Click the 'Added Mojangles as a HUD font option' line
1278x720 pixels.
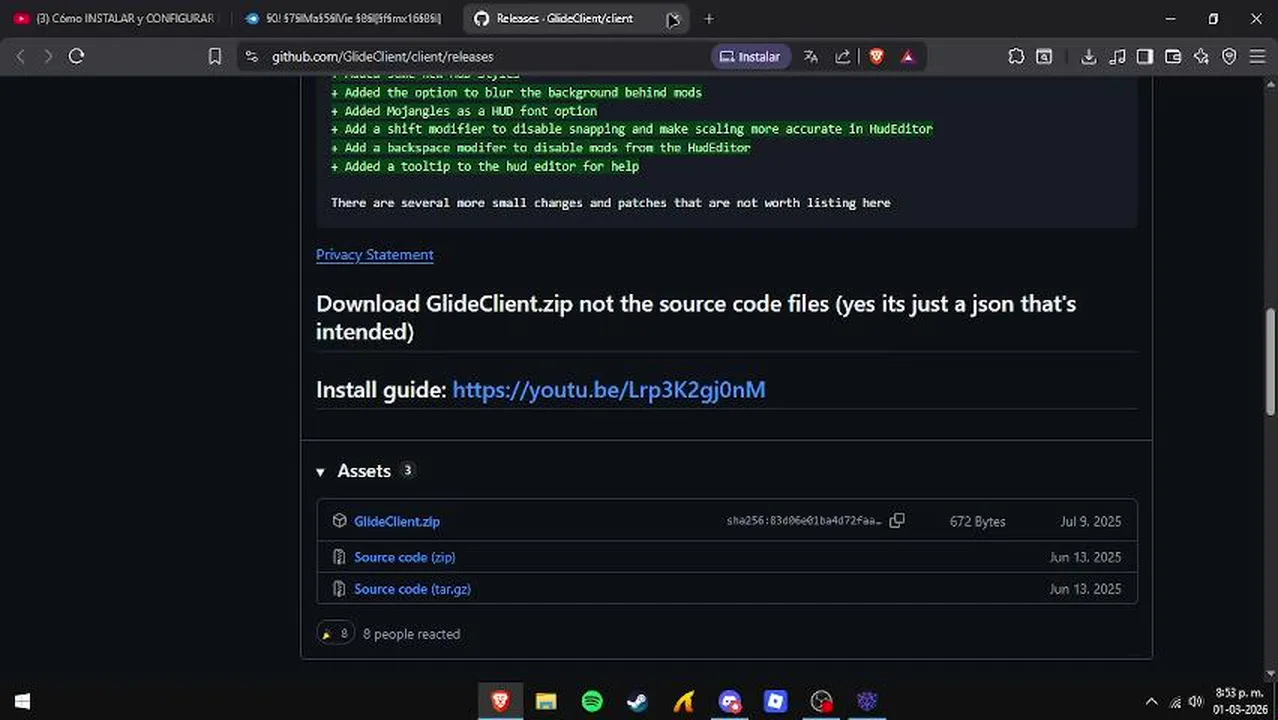click(464, 111)
